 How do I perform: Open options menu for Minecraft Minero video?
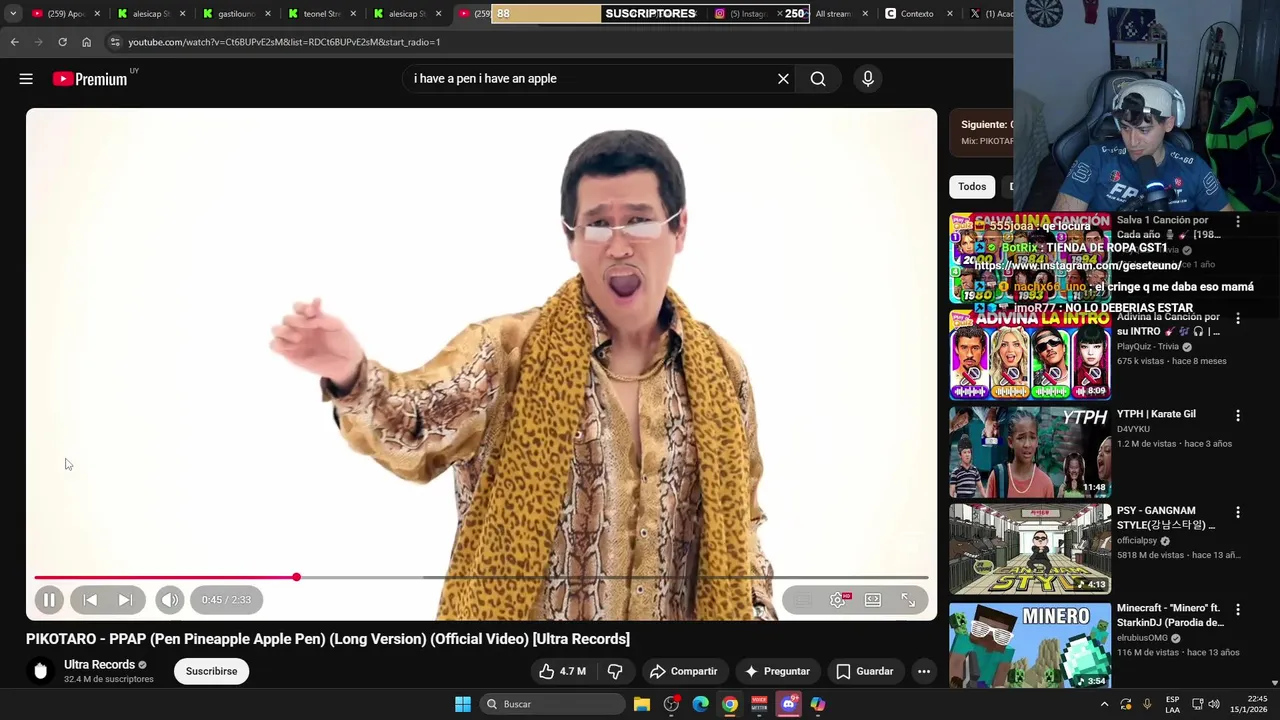coord(1238,609)
